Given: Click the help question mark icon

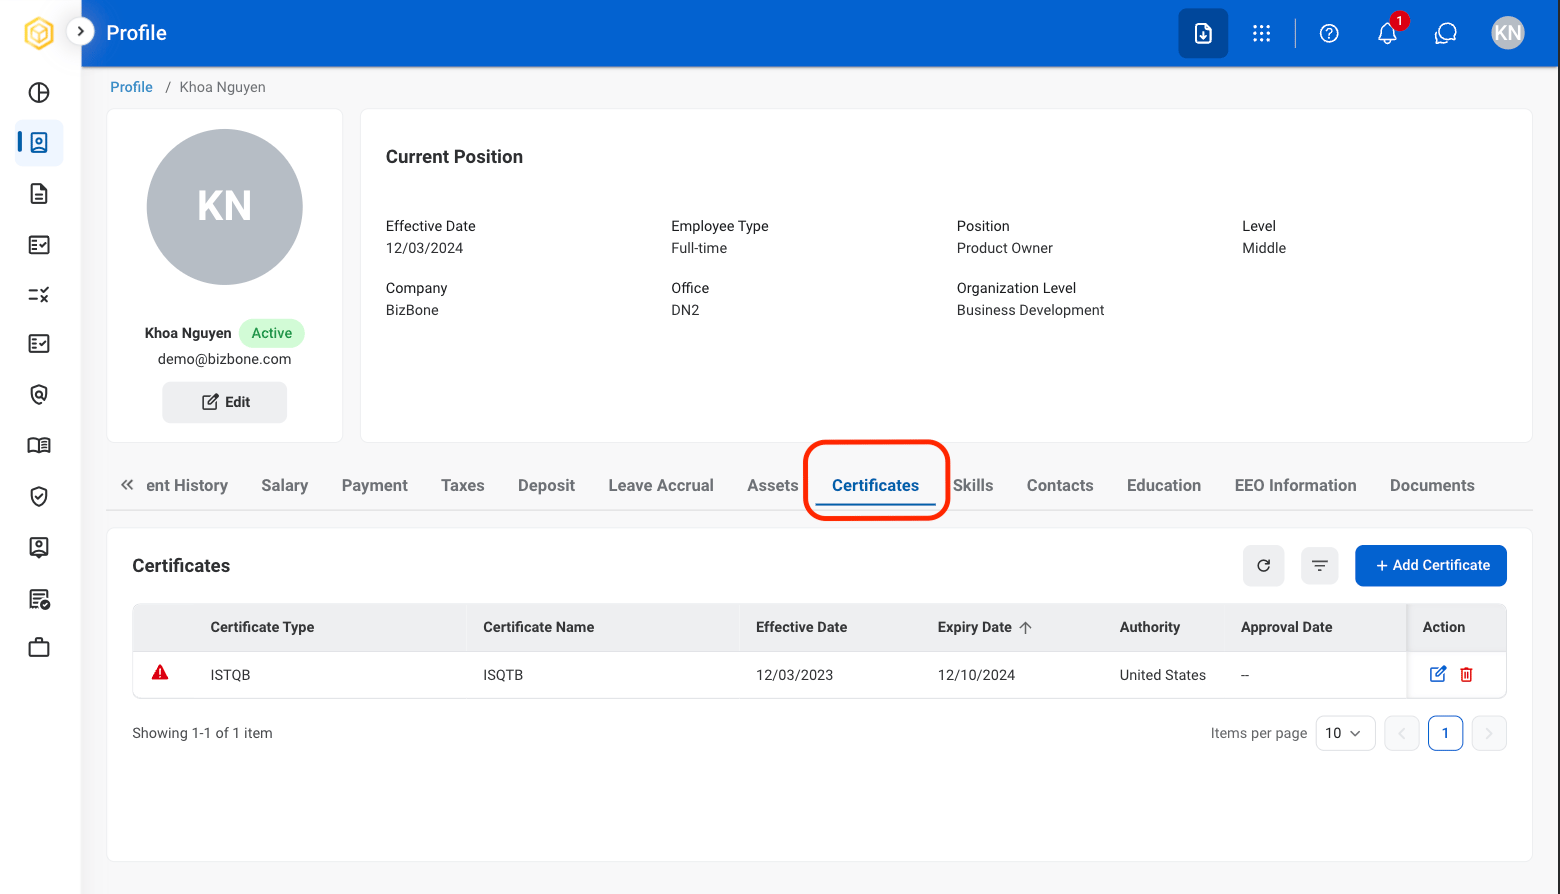Looking at the screenshot, I should click(x=1329, y=33).
